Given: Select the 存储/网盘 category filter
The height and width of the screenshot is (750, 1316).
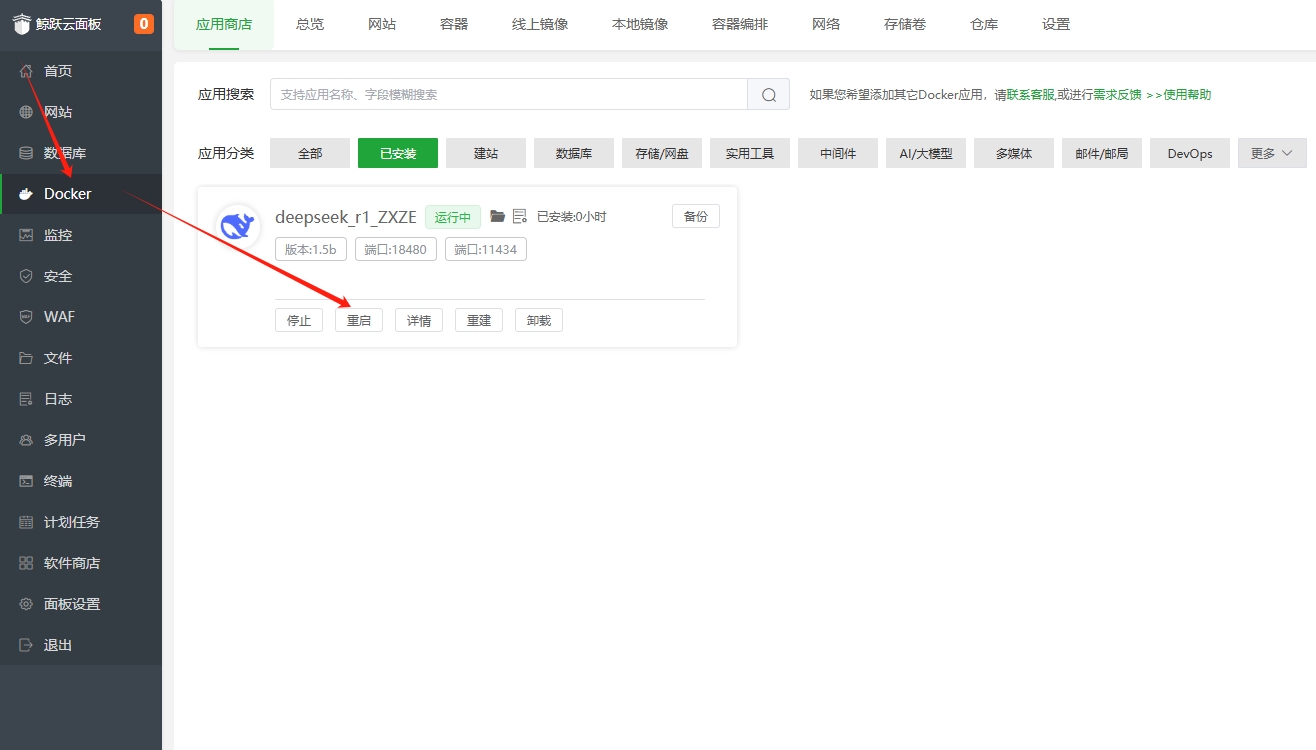Looking at the screenshot, I should click(x=662, y=153).
